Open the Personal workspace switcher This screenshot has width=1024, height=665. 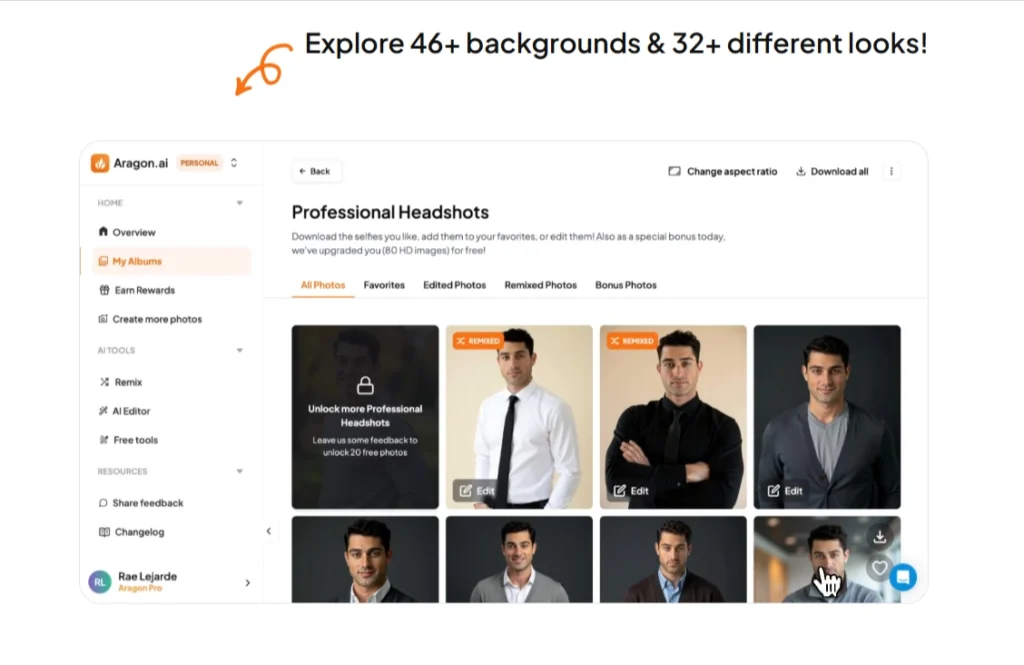pyautogui.click(x=234, y=163)
